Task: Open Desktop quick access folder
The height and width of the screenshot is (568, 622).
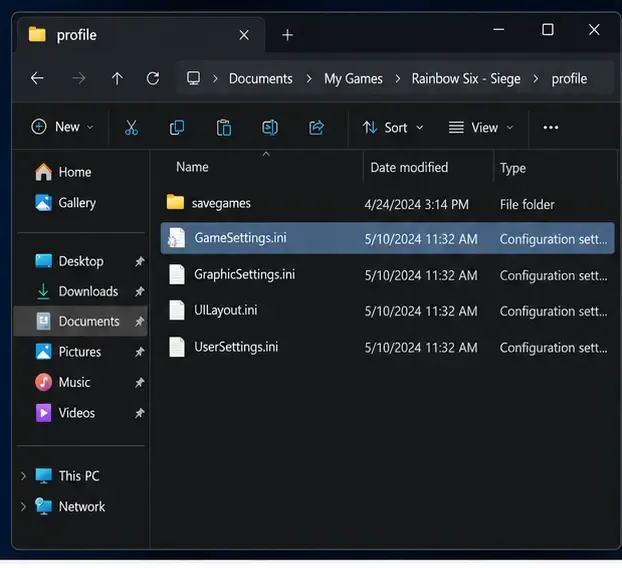Action: tap(81, 261)
